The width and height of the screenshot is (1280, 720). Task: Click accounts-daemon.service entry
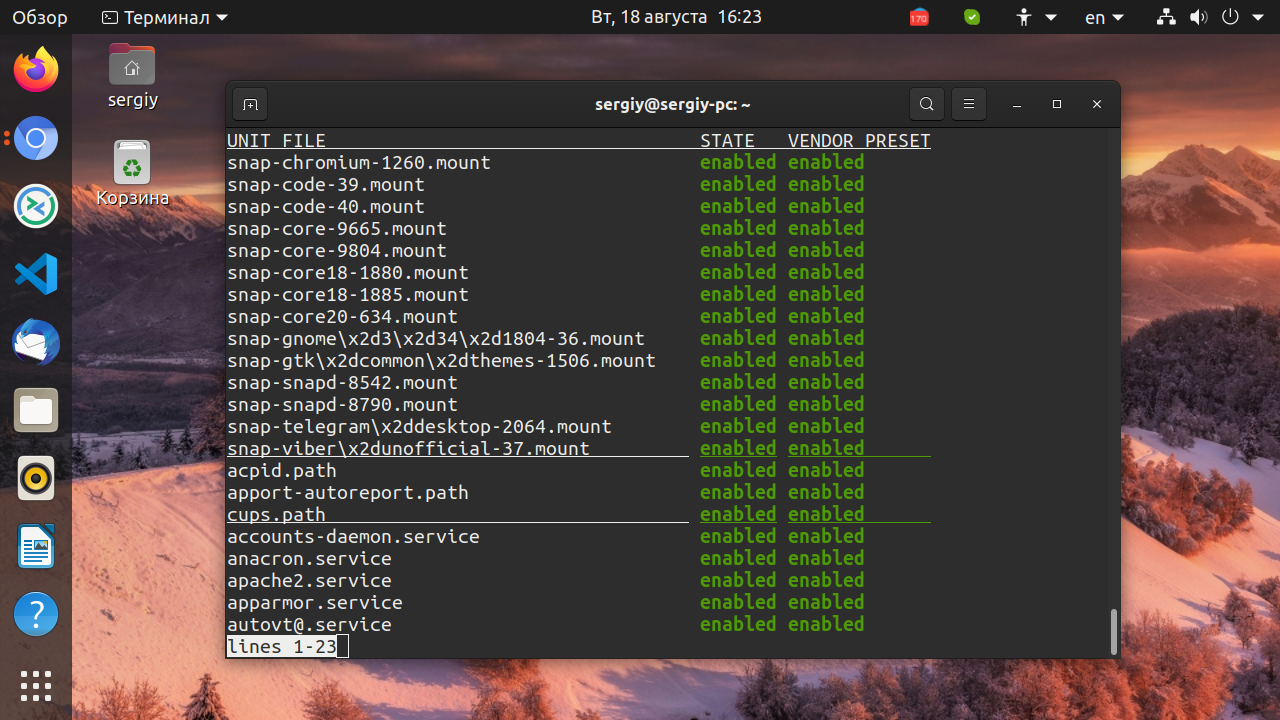tap(353, 536)
